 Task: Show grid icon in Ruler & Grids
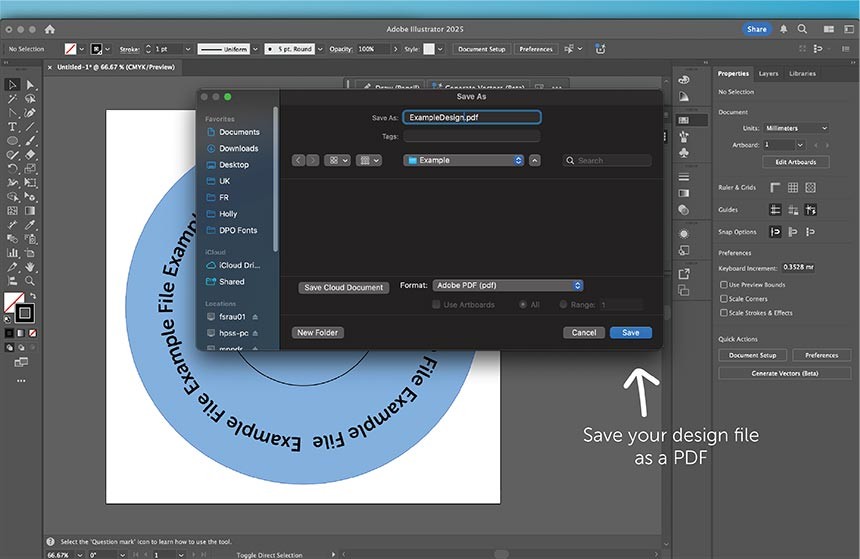[793, 188]
